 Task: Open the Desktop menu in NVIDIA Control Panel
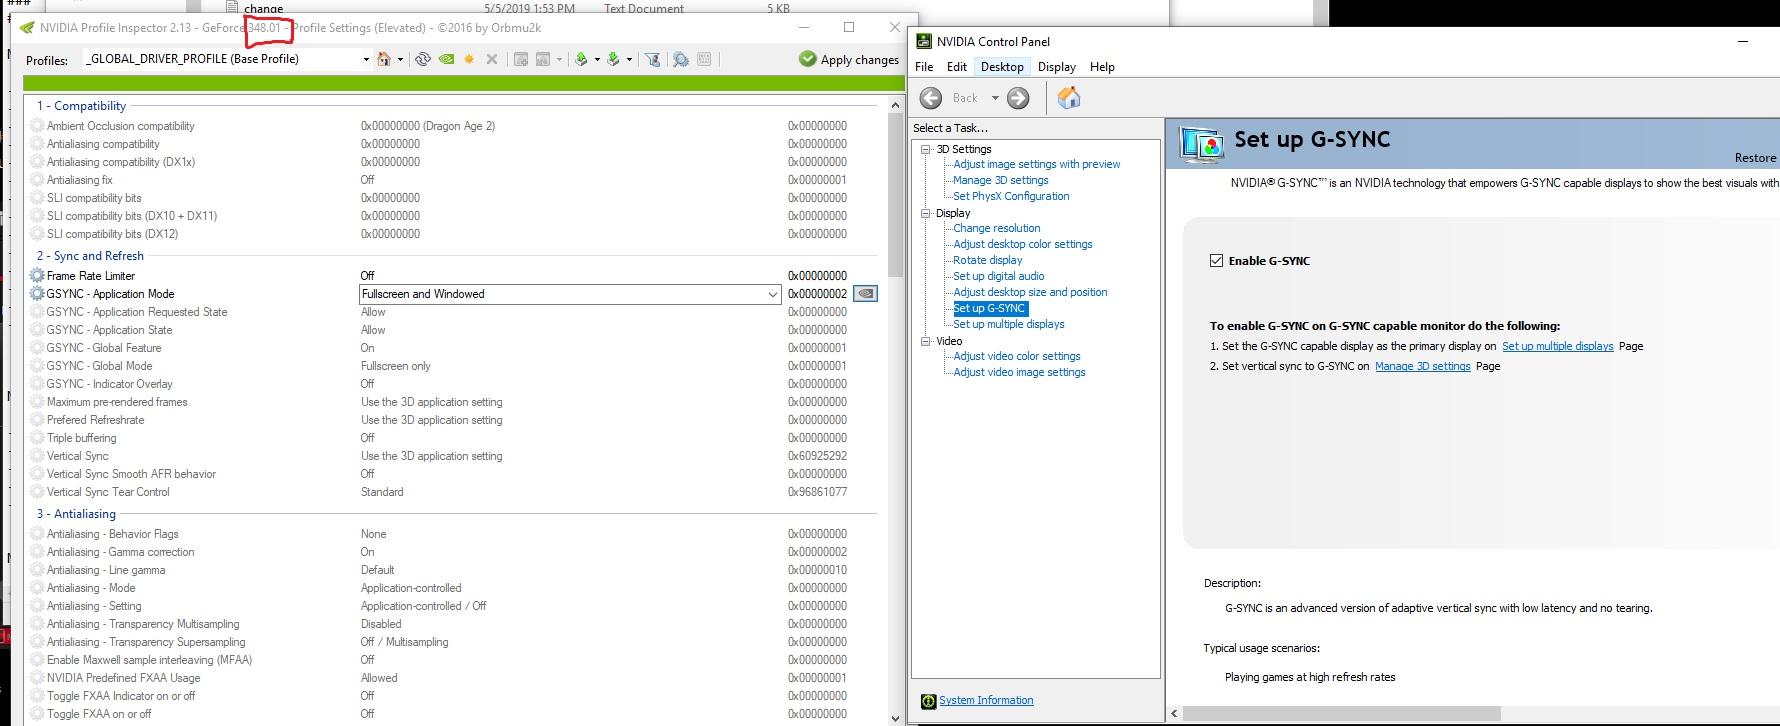tap(1002, 67)
